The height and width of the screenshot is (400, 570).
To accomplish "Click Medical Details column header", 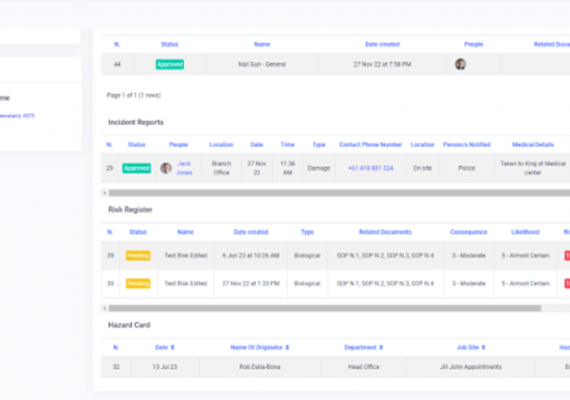I will 533,145.
